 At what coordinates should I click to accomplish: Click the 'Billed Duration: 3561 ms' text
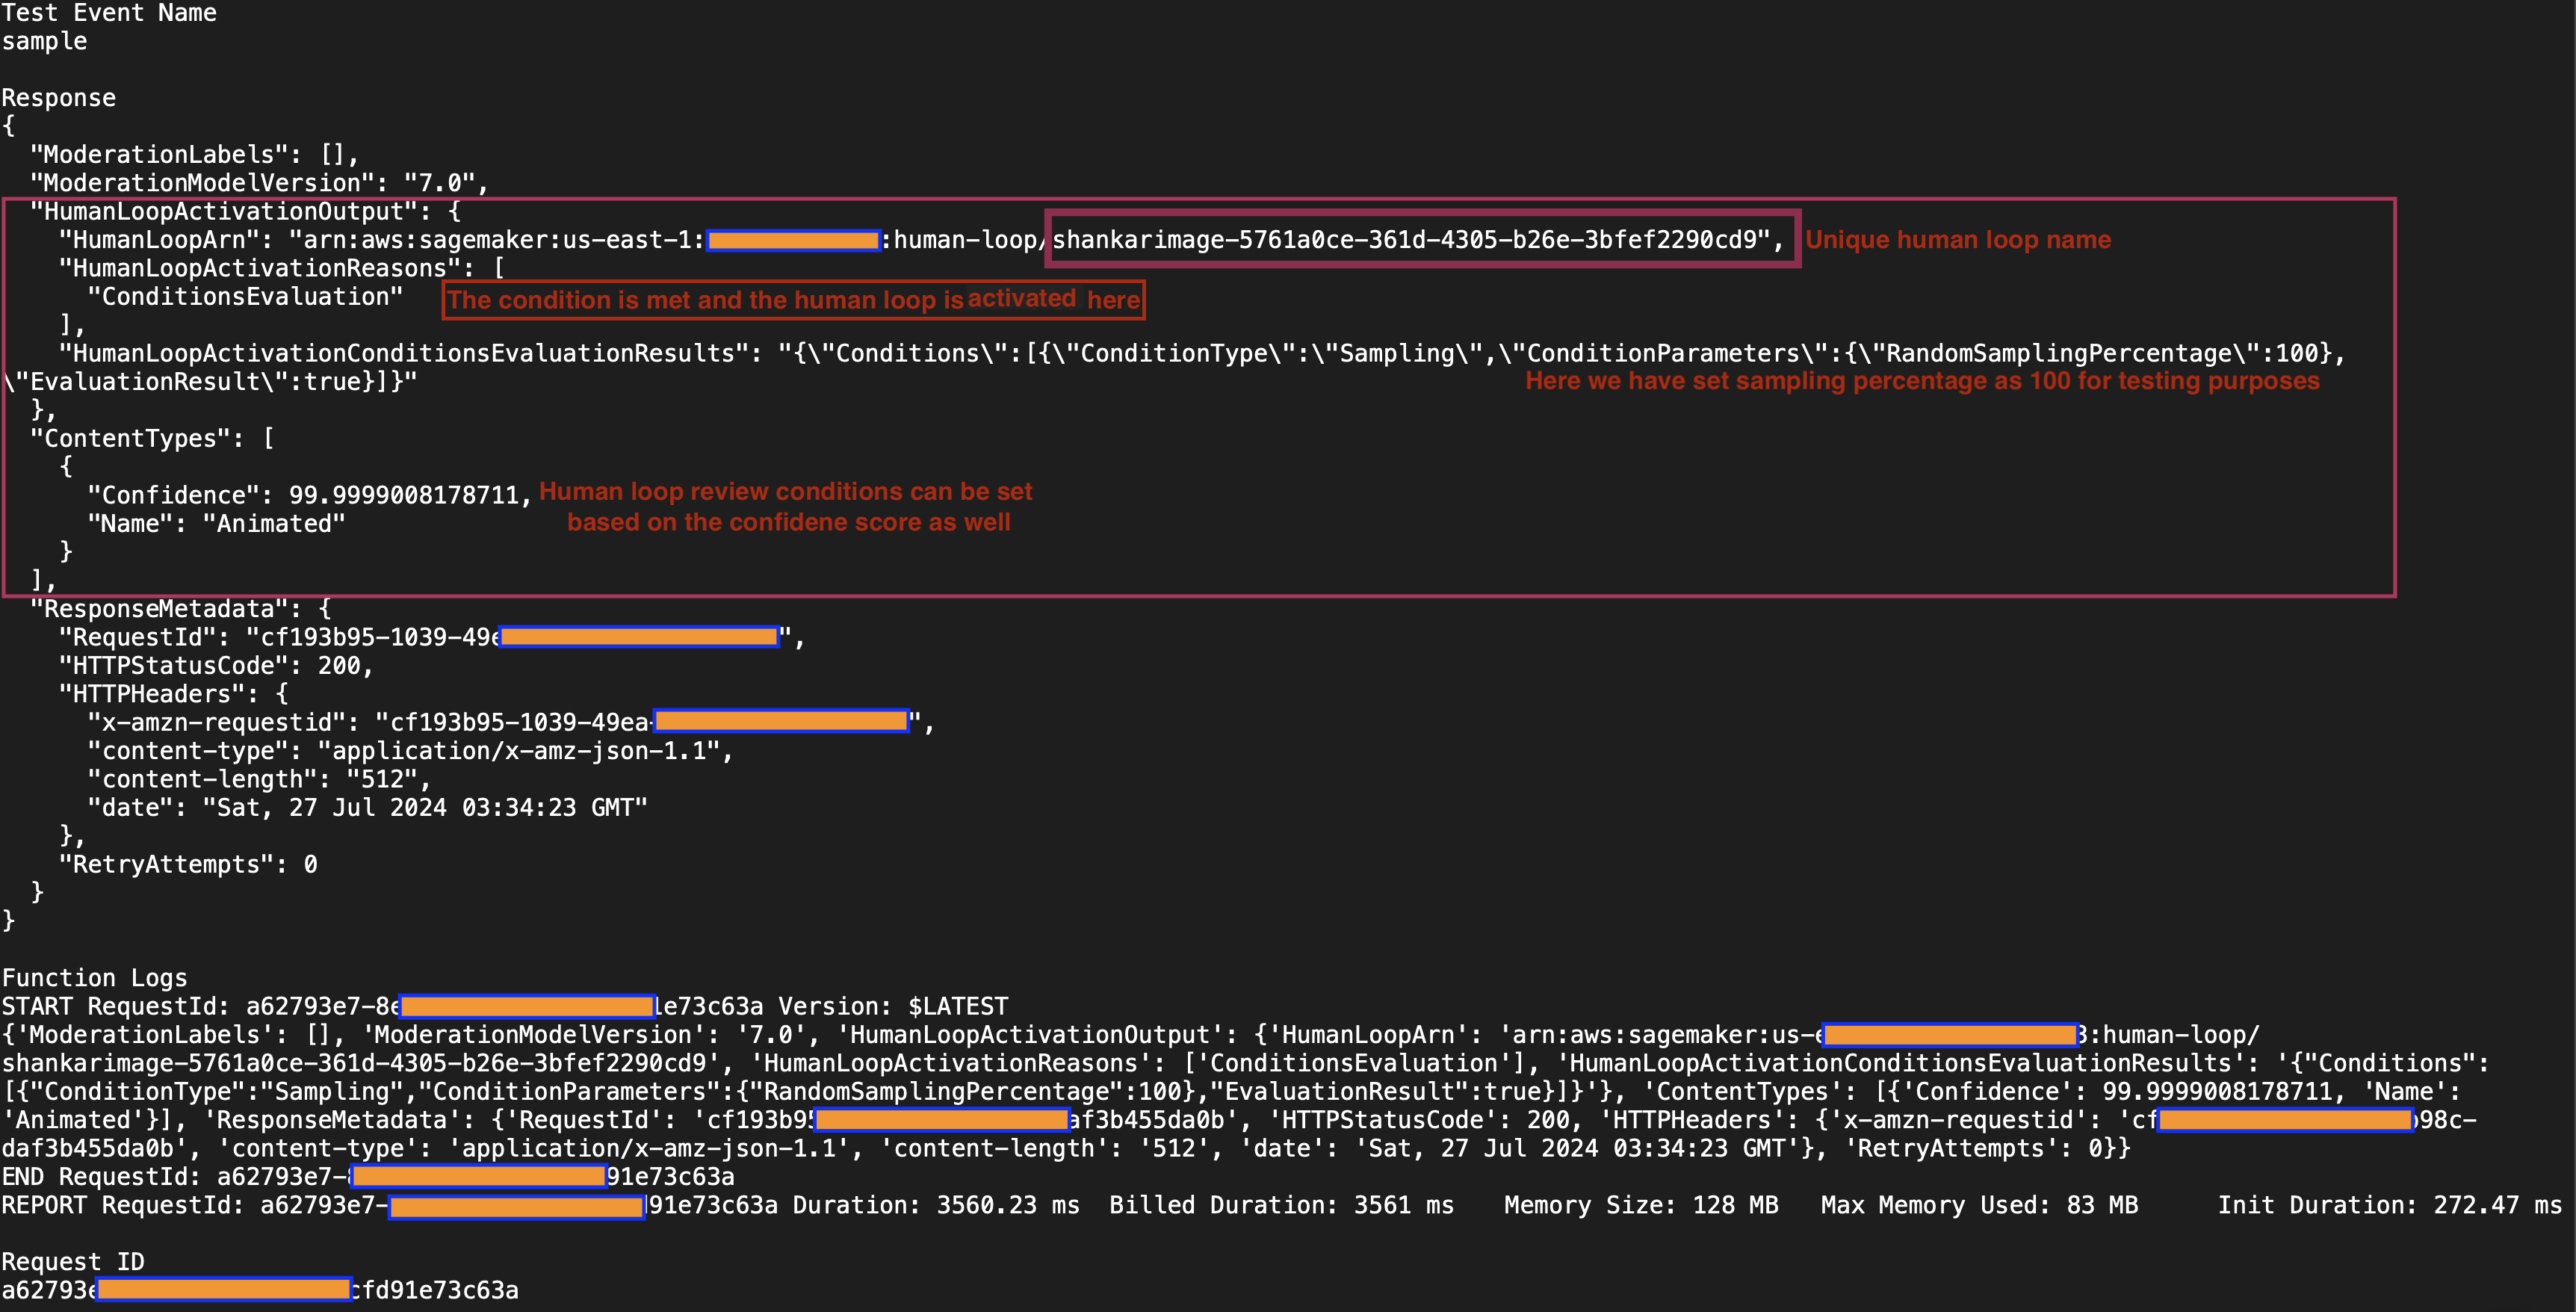1280,1205
